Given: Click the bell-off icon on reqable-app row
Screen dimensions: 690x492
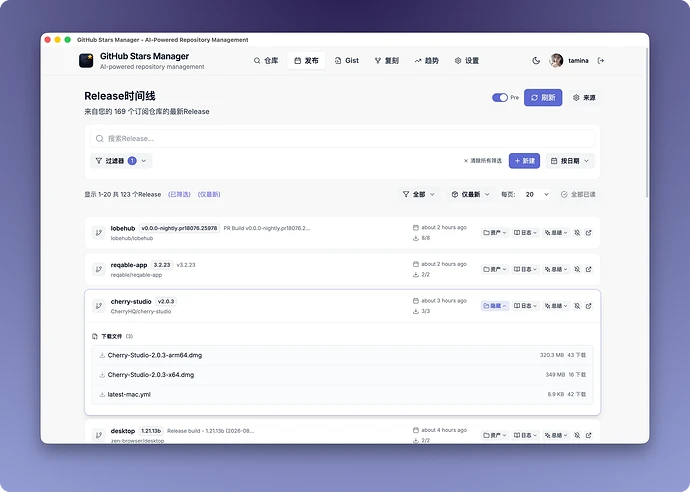Looking at the screenshot, I should (577, 269).
